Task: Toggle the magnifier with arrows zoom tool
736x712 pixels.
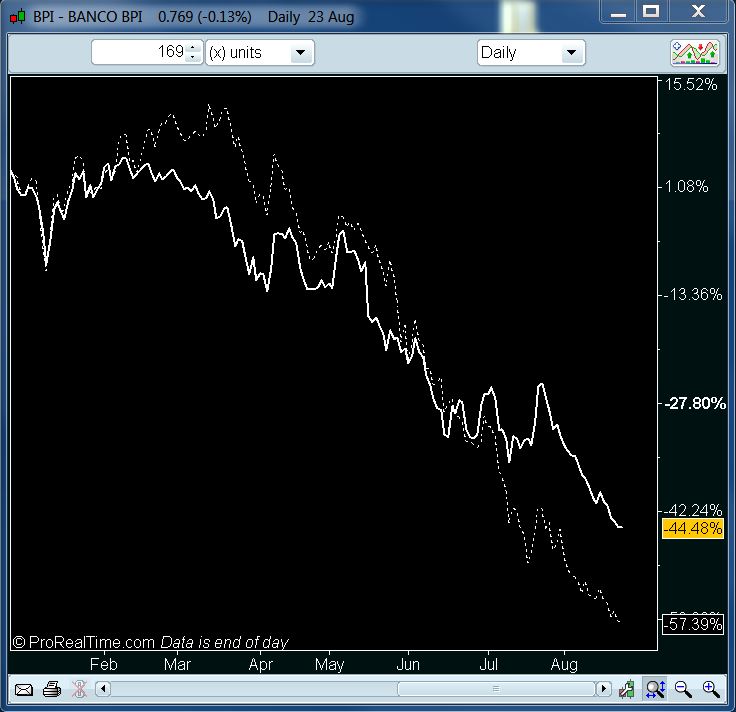Action: (x=655, y=689)
